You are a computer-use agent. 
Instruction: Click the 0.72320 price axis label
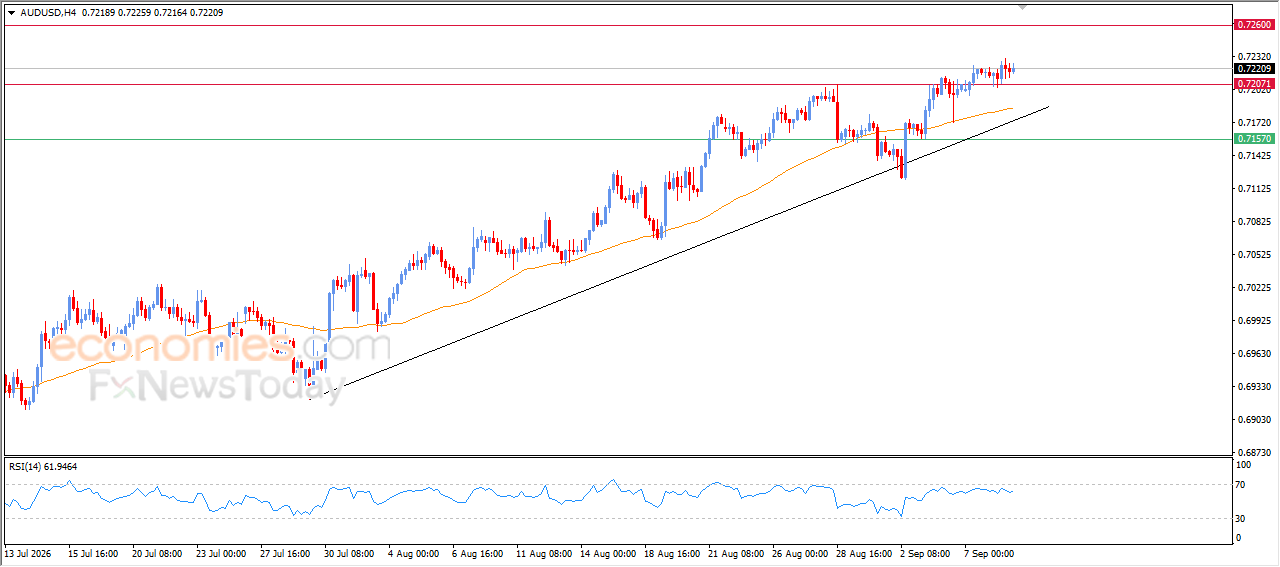pos(1254,57)
